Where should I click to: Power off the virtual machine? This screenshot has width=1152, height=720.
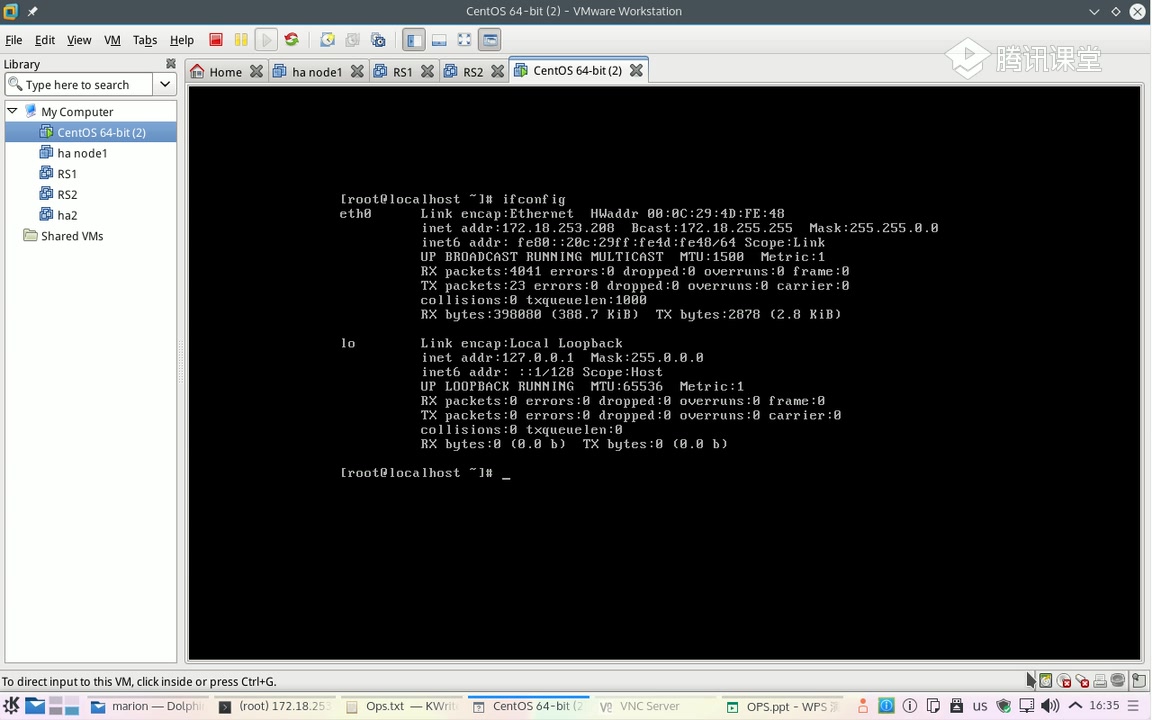215,40
